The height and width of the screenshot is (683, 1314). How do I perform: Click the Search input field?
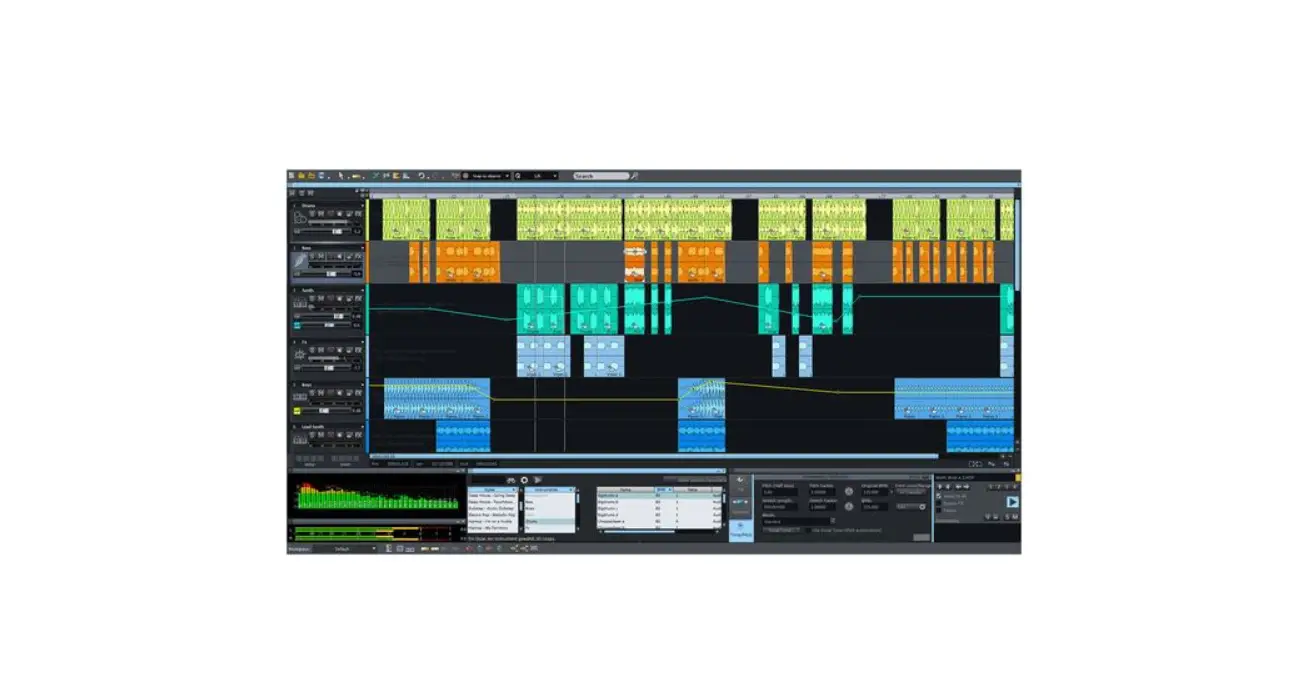point(601,176)
